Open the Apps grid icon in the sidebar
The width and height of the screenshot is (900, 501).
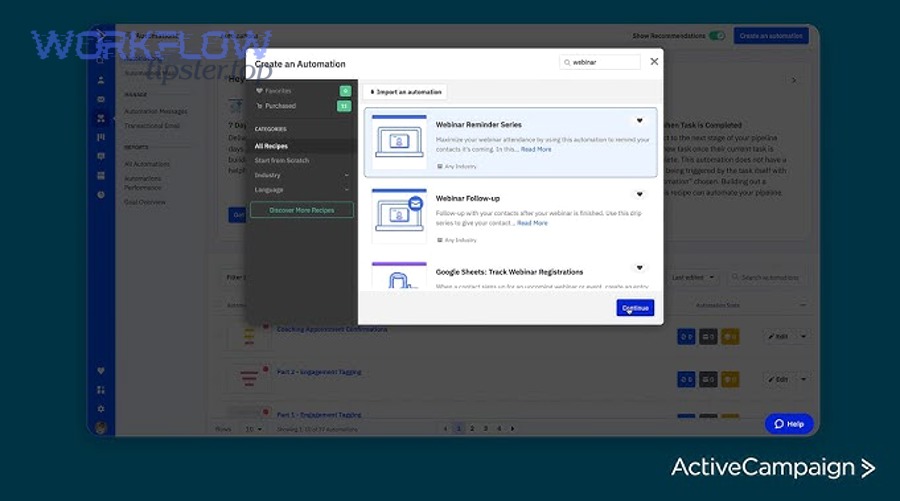click(101, 390)
